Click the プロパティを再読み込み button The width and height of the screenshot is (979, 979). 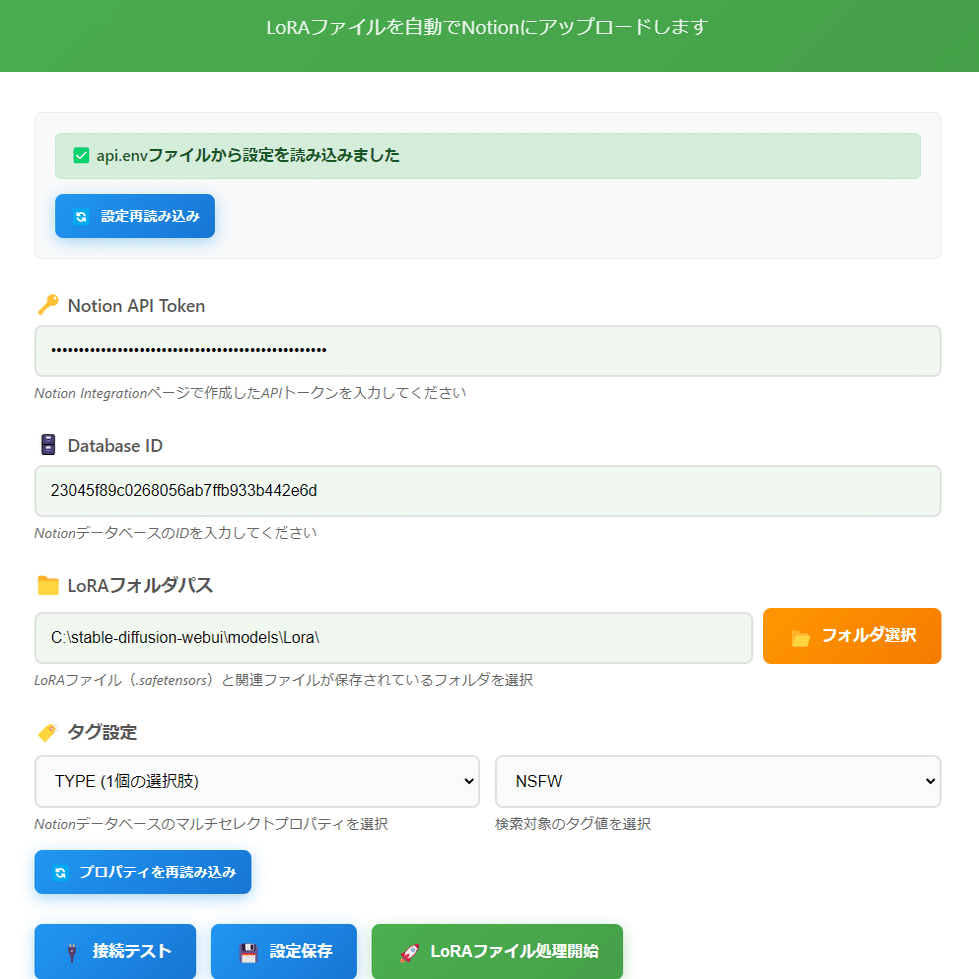tap(143, 872)
